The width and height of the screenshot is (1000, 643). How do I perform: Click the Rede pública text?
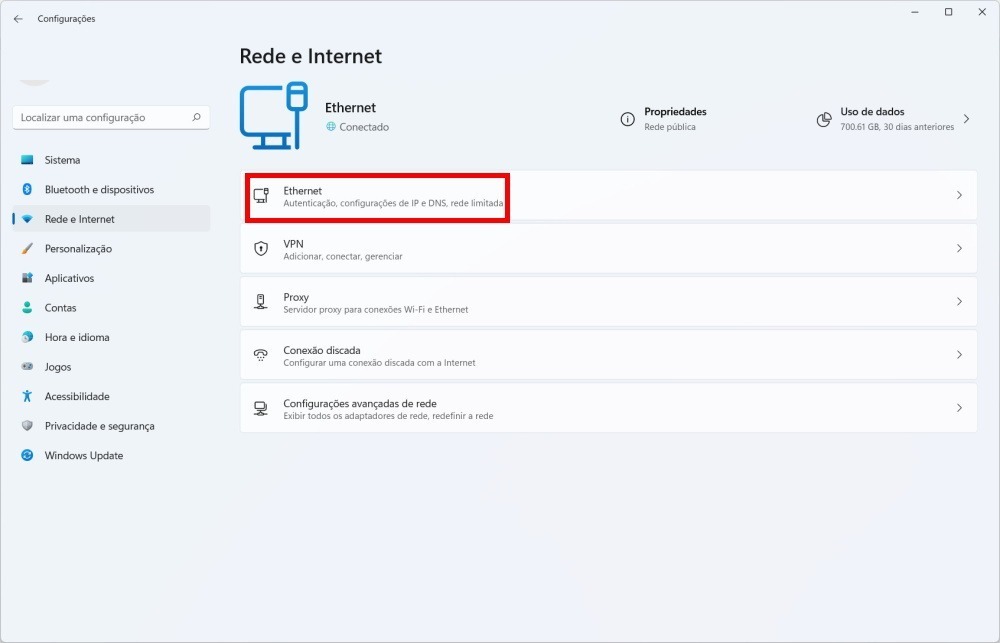pos(670,127)
